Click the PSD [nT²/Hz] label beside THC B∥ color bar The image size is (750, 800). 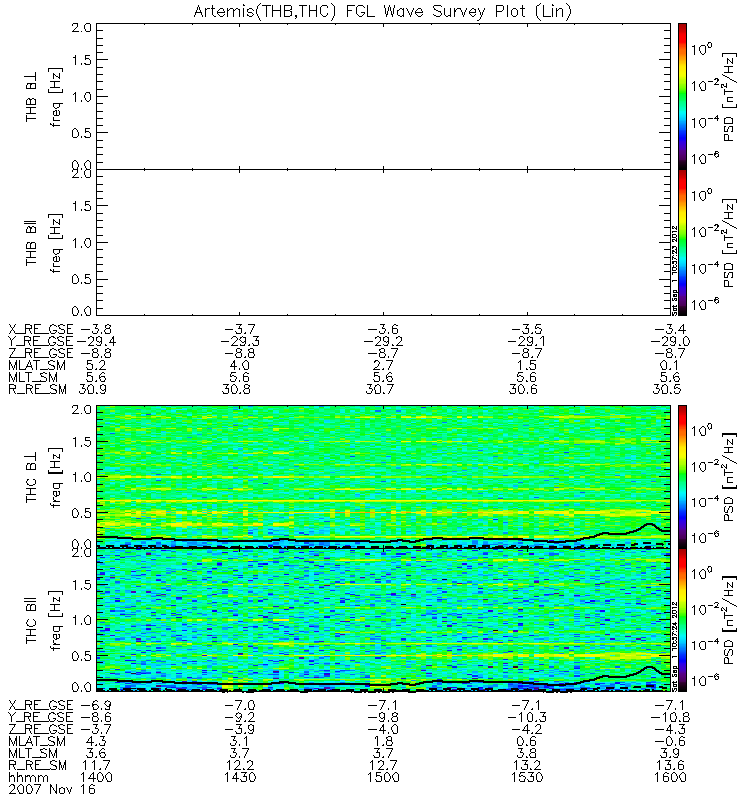(x=729, y=620)
